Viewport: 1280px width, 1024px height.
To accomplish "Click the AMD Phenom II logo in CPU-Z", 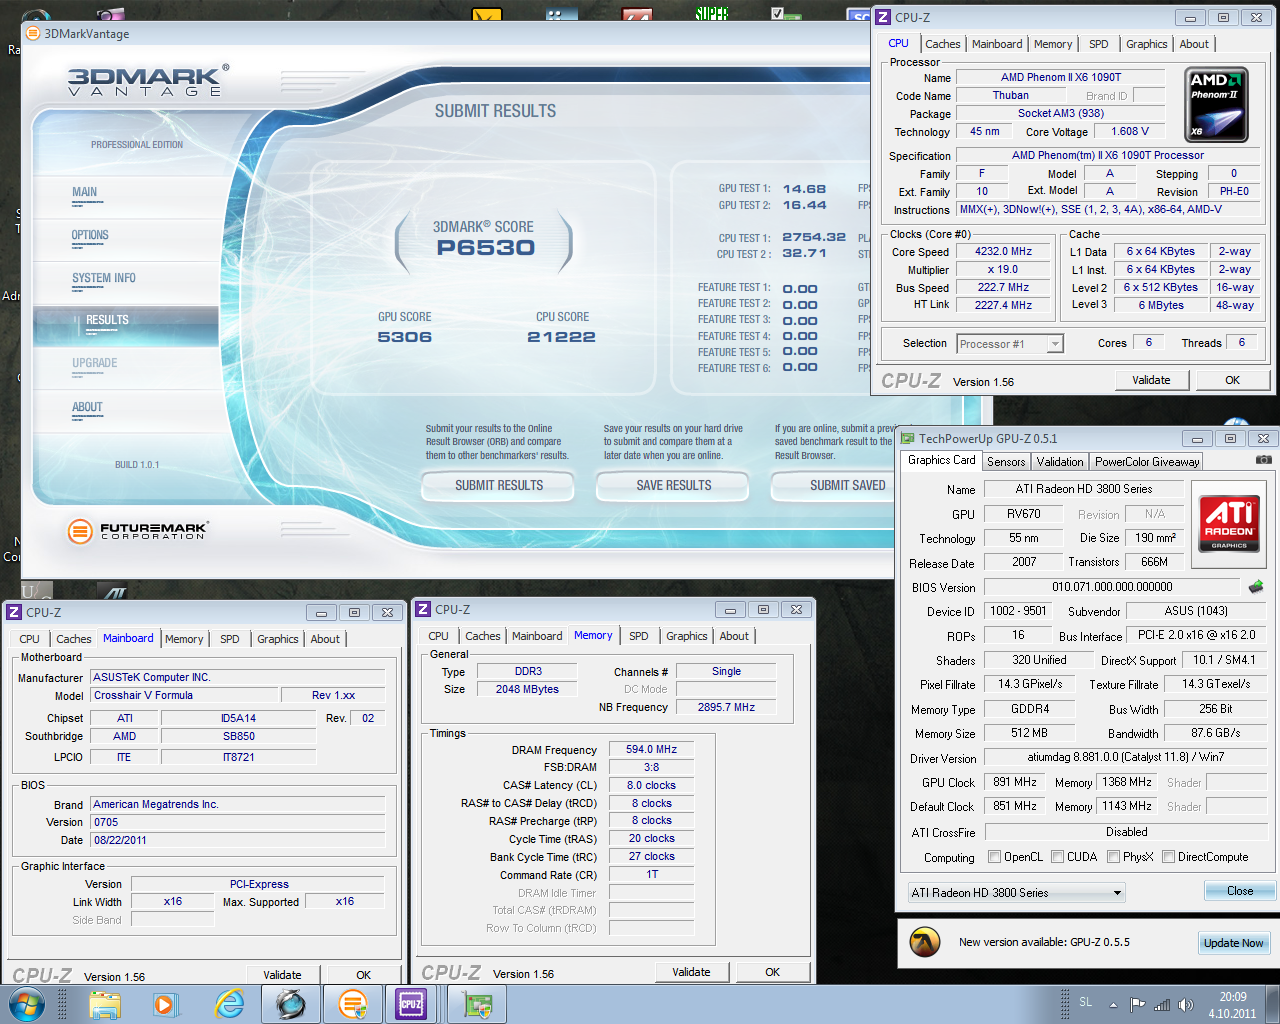I will coord(1216,105).
